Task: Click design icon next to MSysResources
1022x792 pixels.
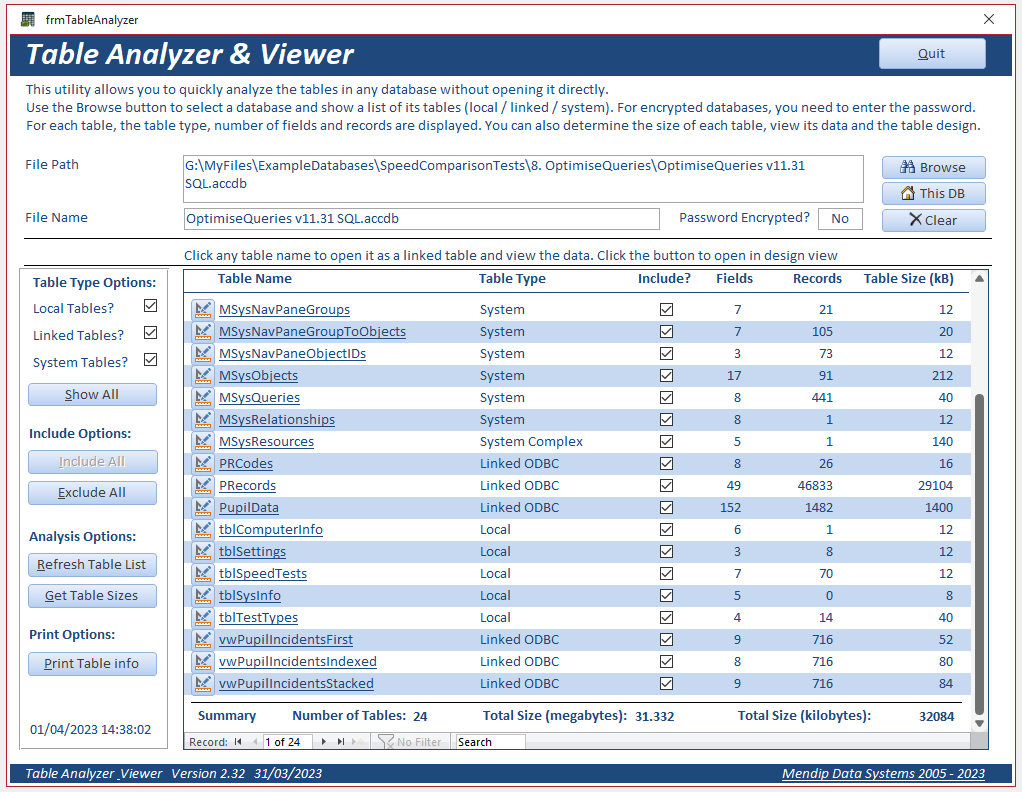Action: [203, 442]
